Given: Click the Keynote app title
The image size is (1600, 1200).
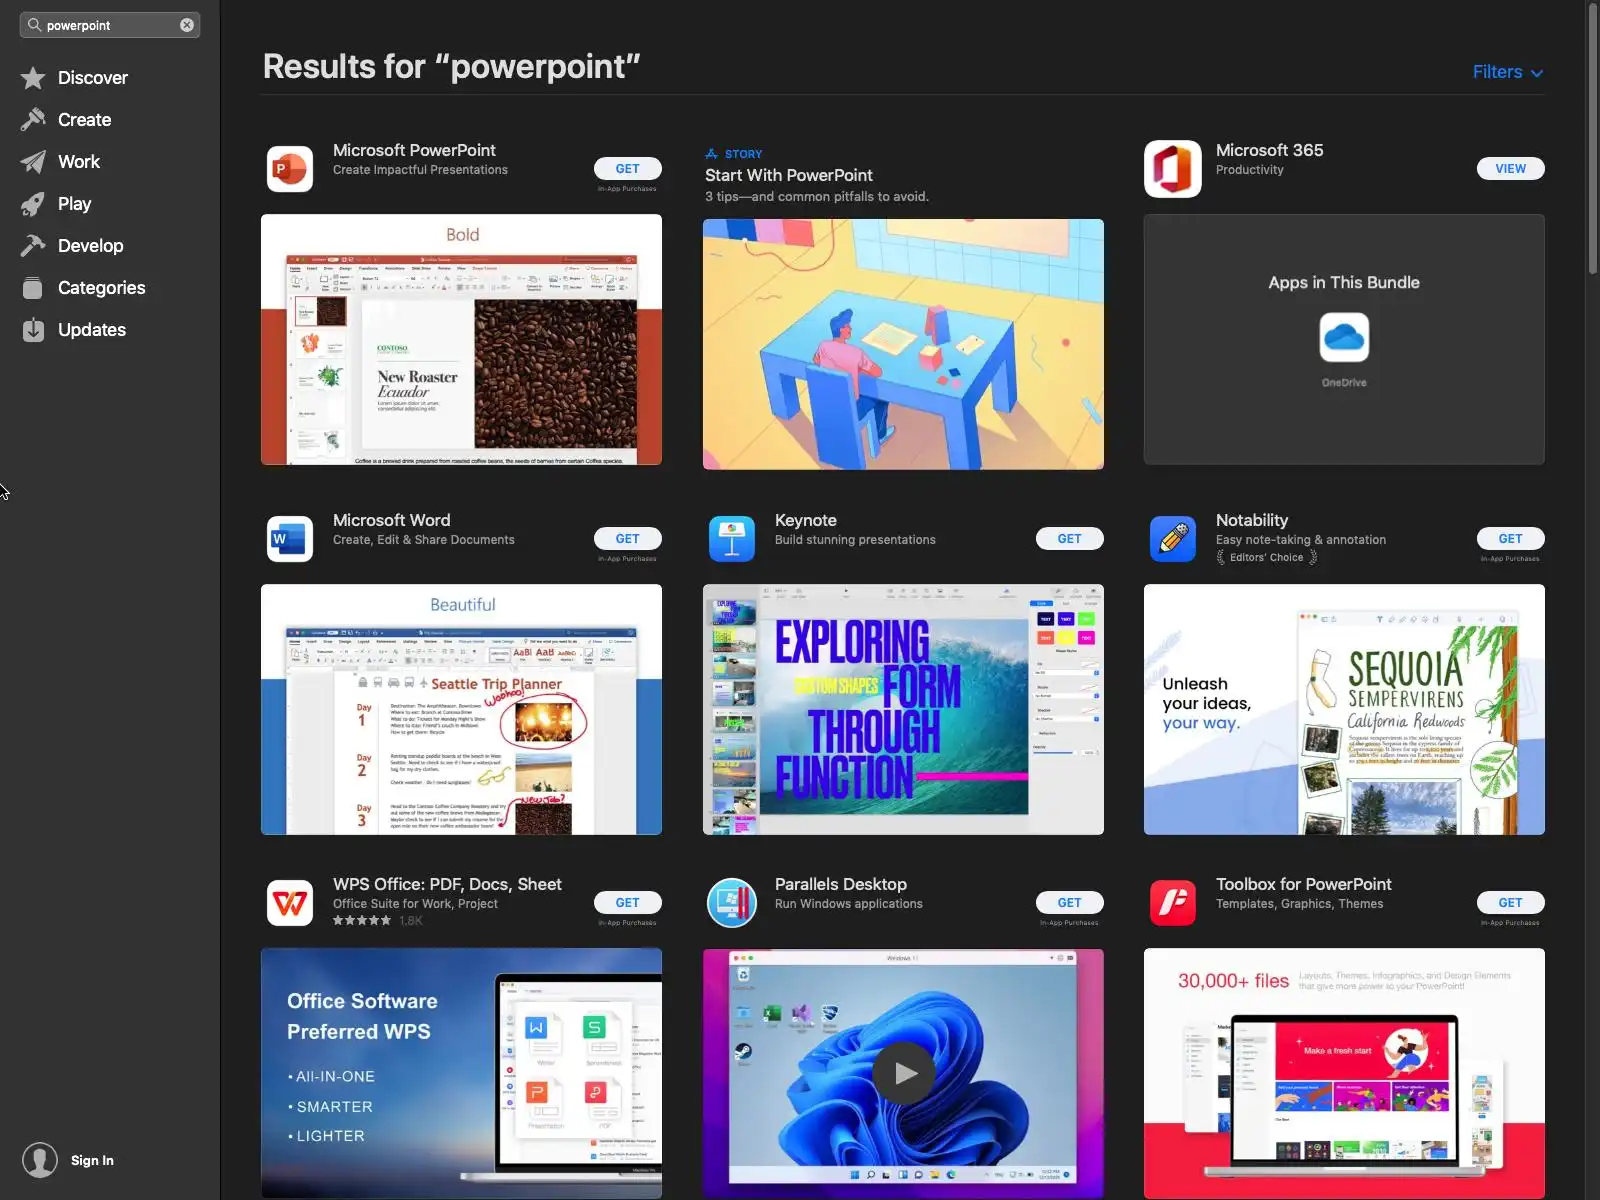Looking at the screenshot, I should (x=806, y=520).
